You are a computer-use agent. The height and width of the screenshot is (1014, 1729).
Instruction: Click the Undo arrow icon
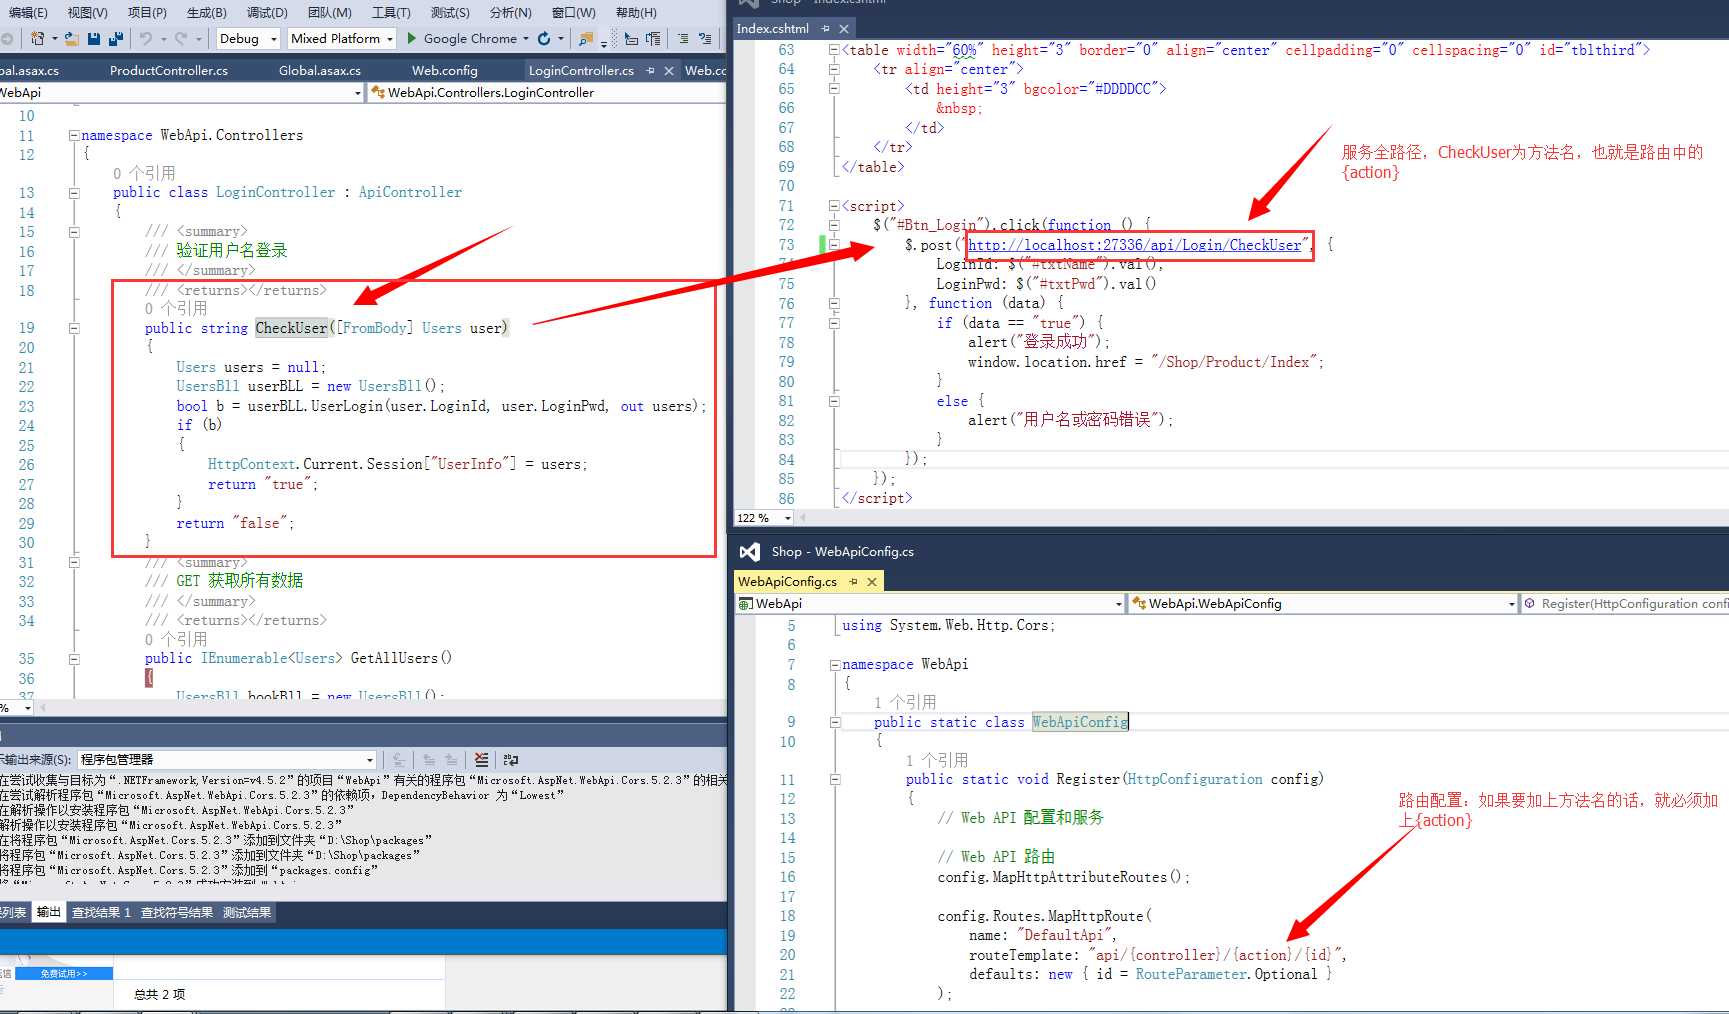(x=146, y=39)
